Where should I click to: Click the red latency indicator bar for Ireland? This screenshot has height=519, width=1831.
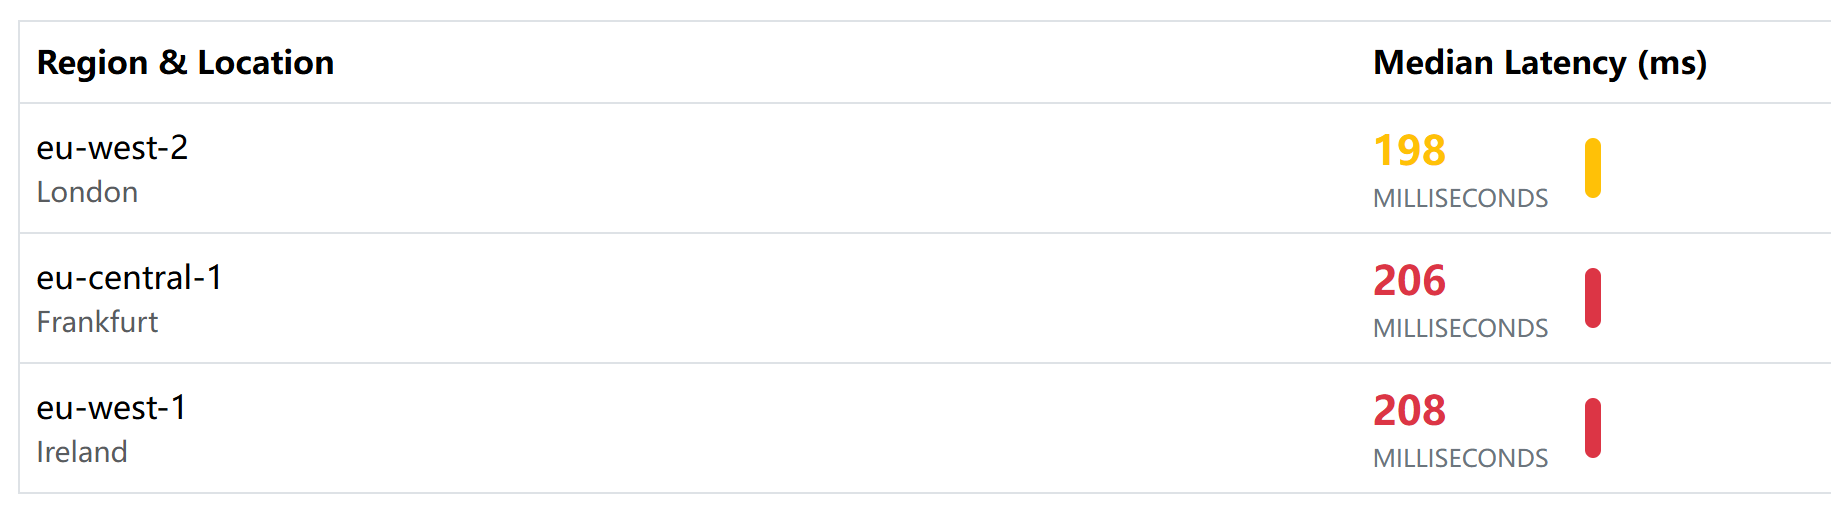pos(1593,428)
